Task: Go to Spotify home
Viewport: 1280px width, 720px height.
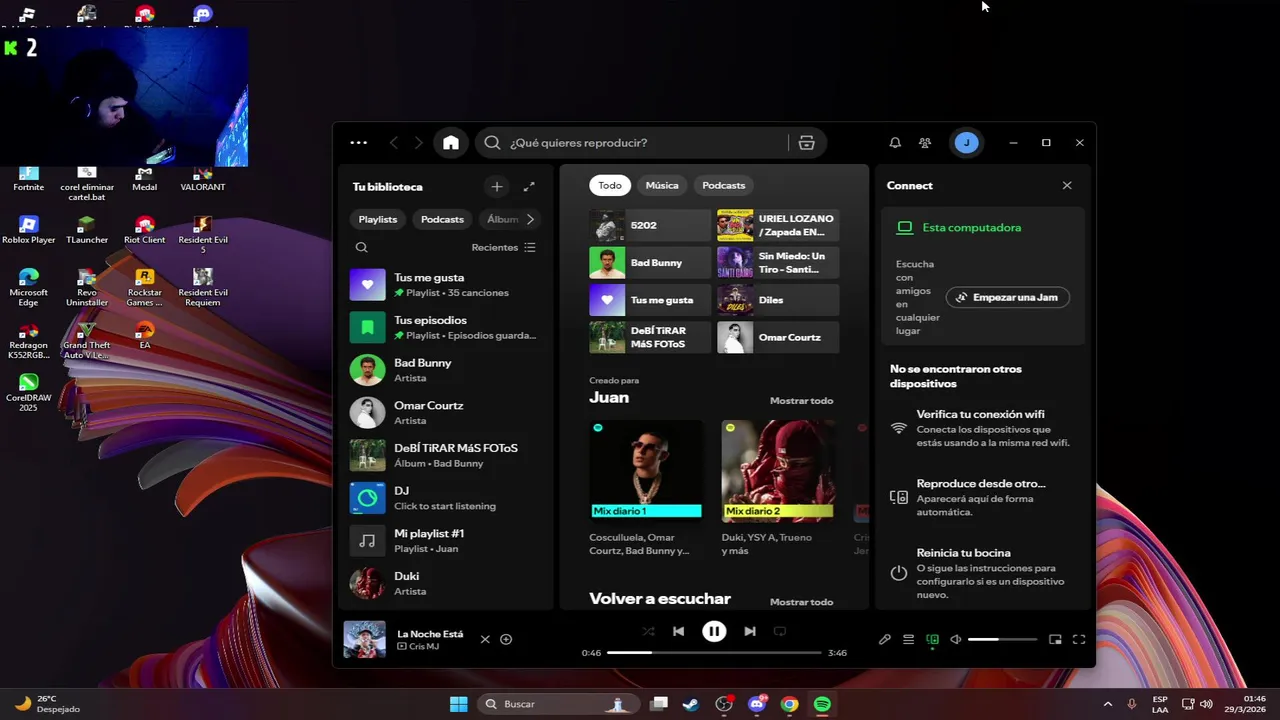Action: (x=451, y=143)
